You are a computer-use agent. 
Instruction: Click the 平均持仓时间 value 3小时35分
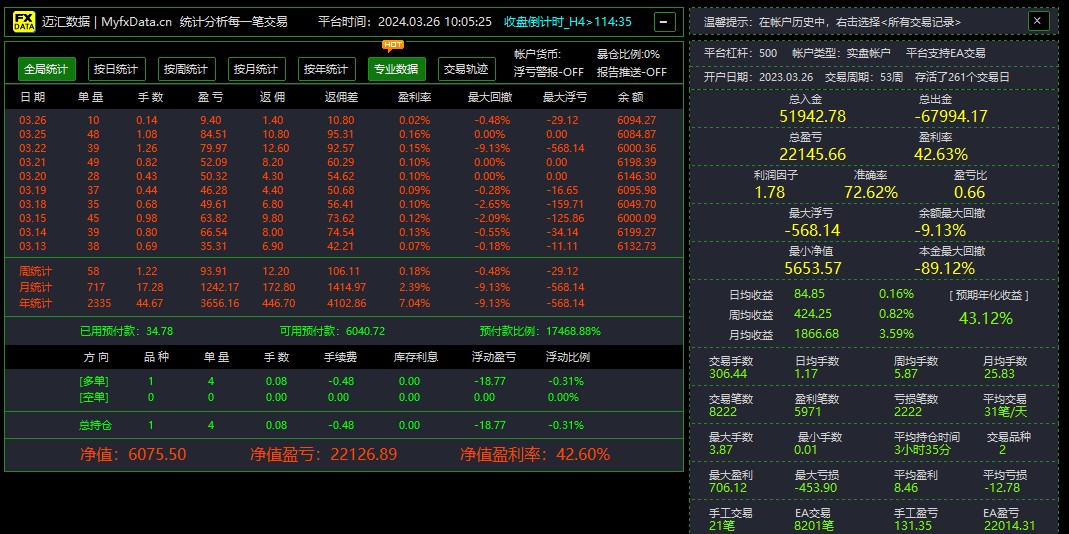pyautogui.click(x=922, y=450)
